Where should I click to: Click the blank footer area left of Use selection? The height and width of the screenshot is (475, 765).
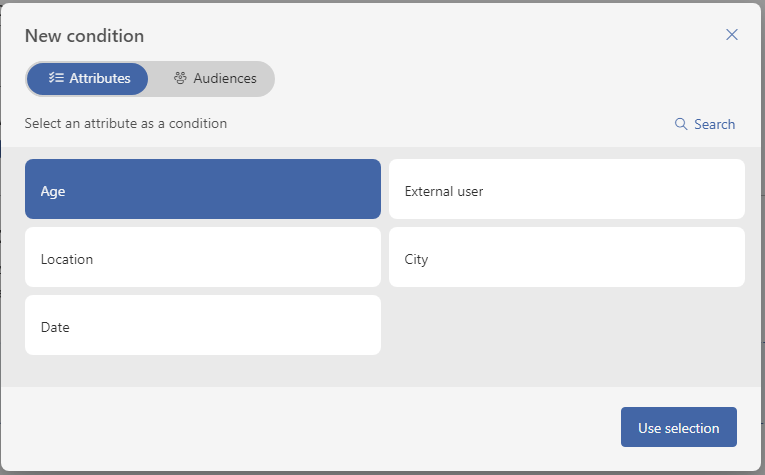point(312,427)
